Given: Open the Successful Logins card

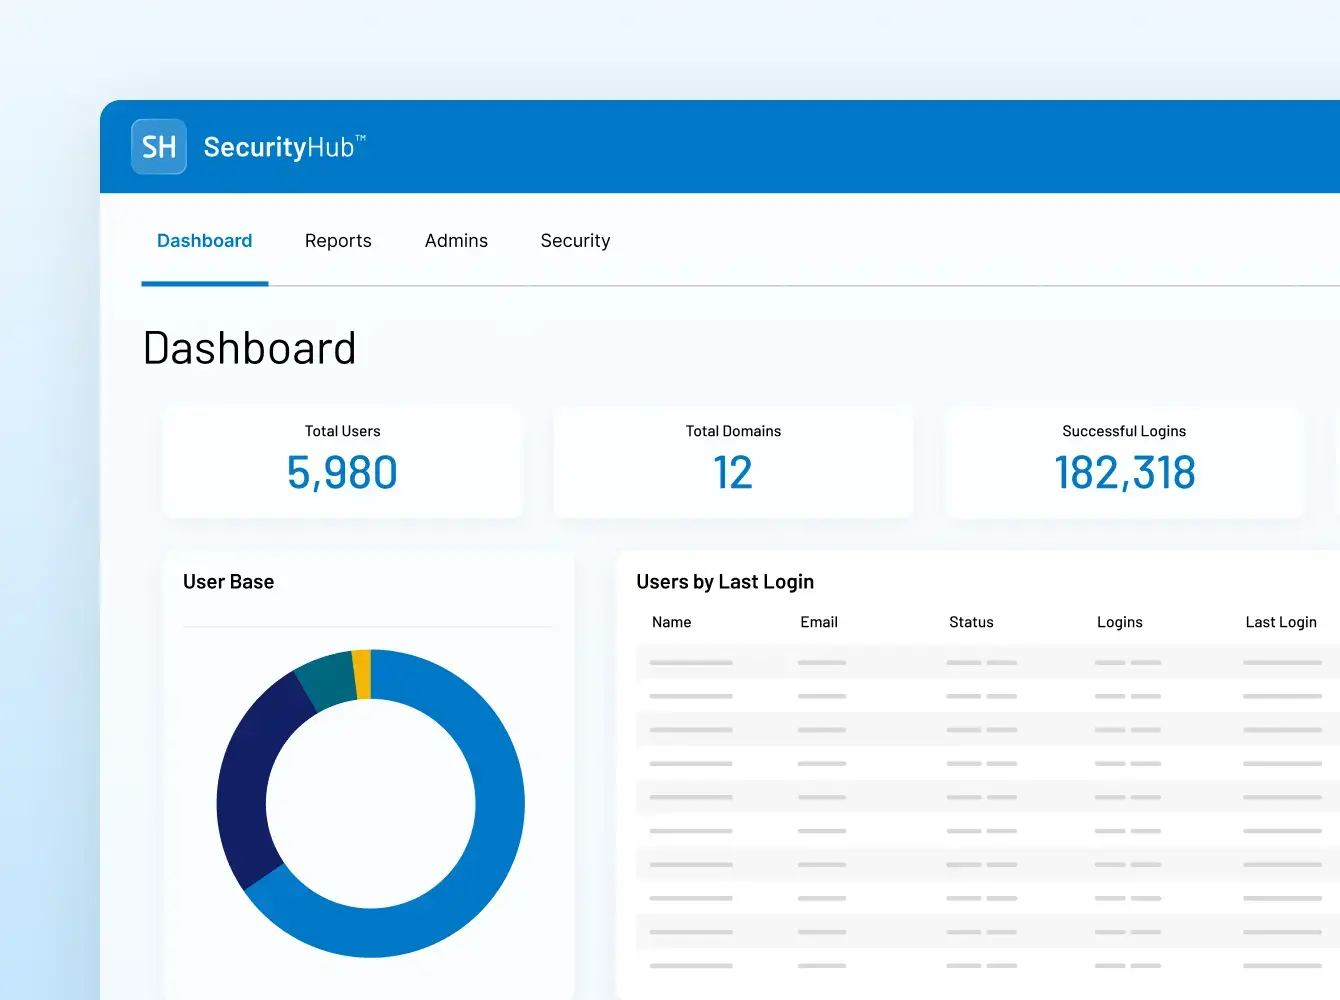Looking at the screenshot, I should tap(1123, 461).
